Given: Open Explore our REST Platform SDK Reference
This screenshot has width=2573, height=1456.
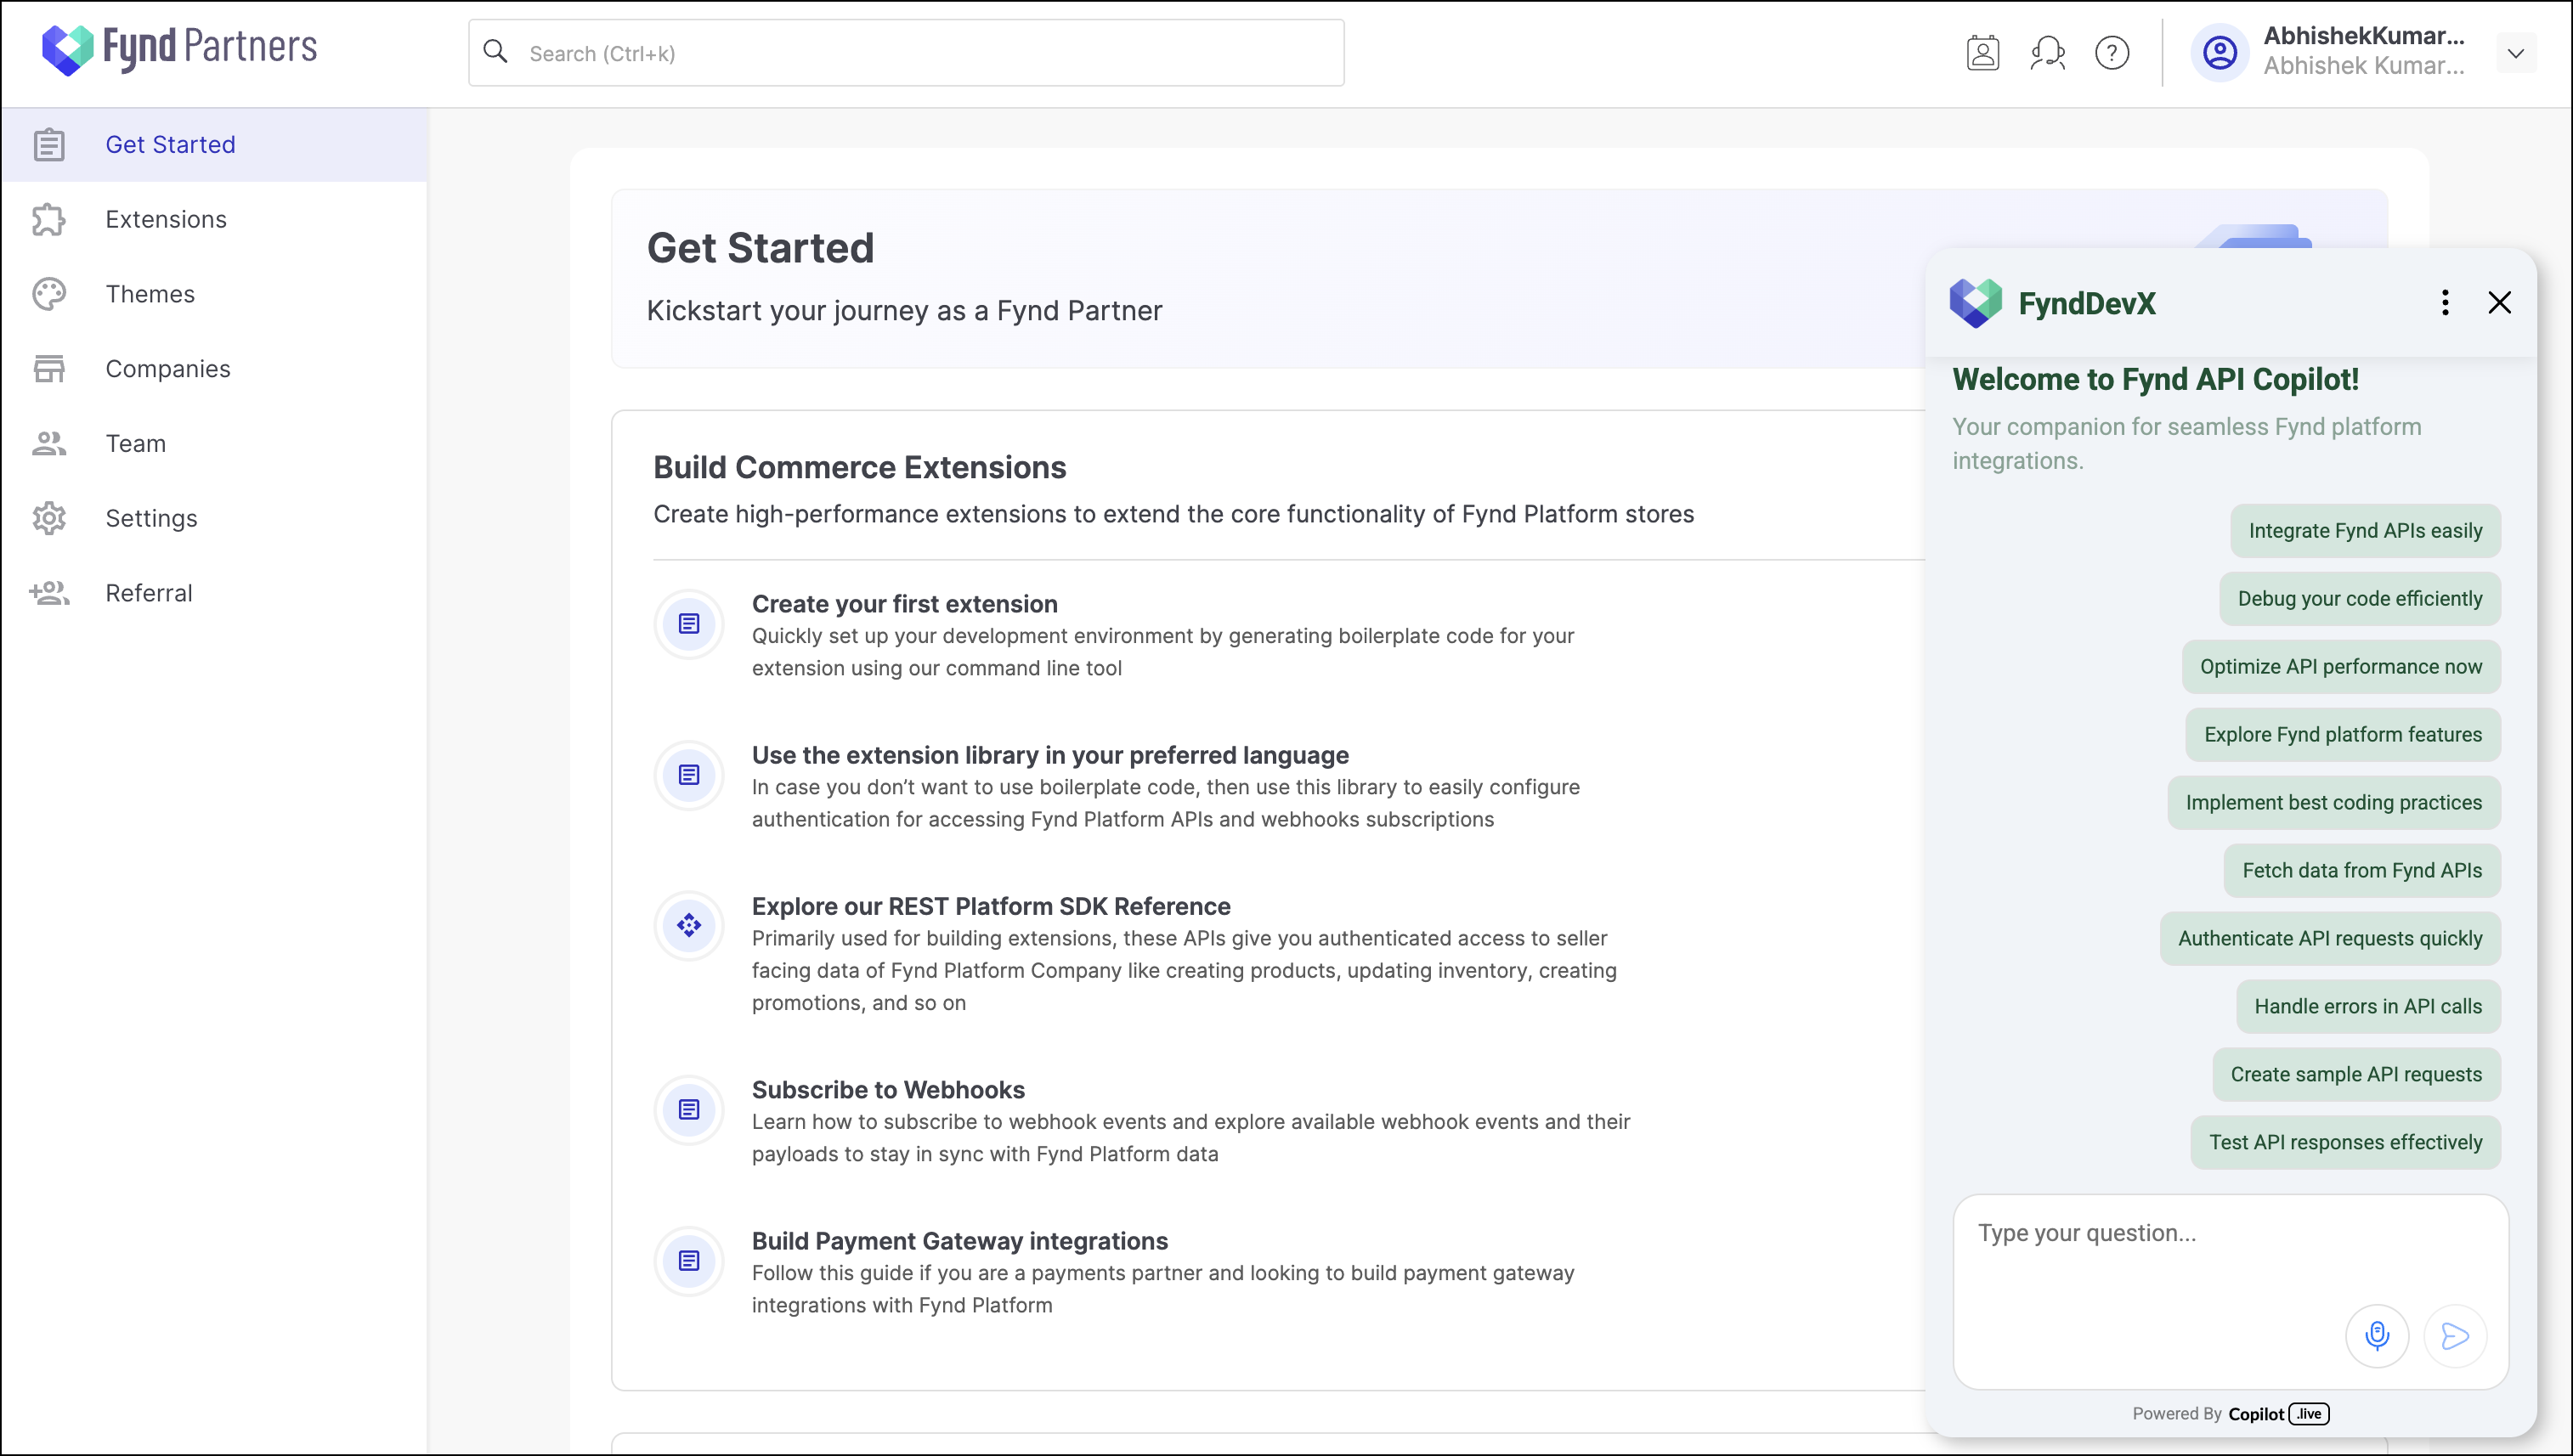Looking at the screenshot, I should tap(991, 906).
